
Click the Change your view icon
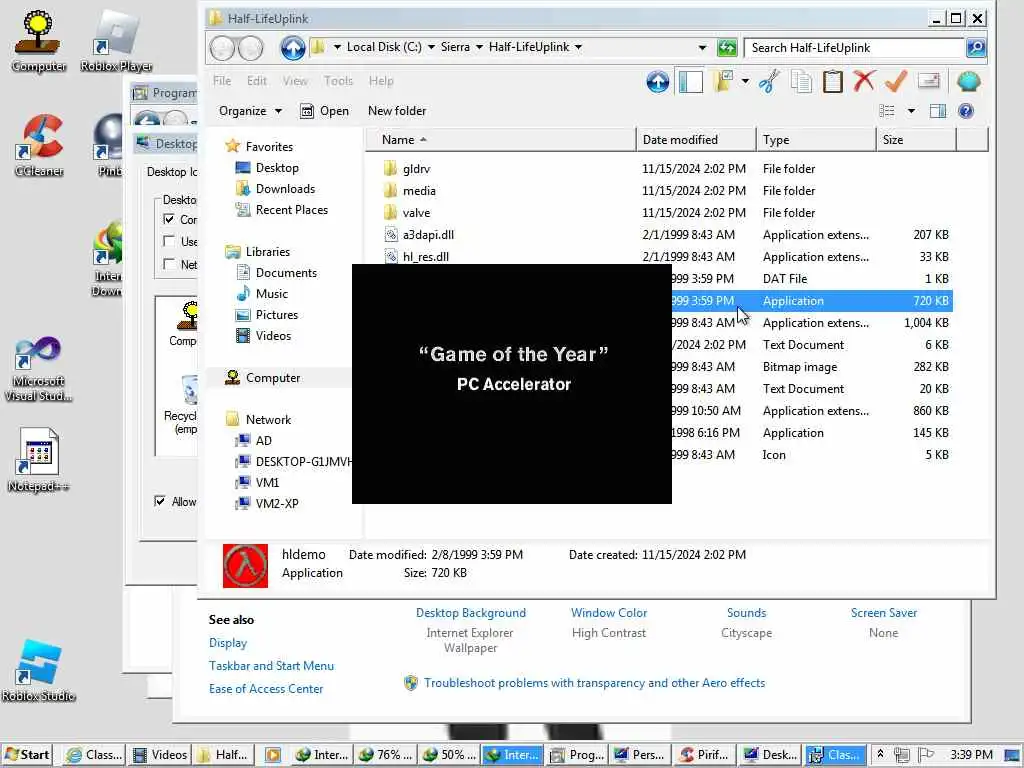point(887,111)
